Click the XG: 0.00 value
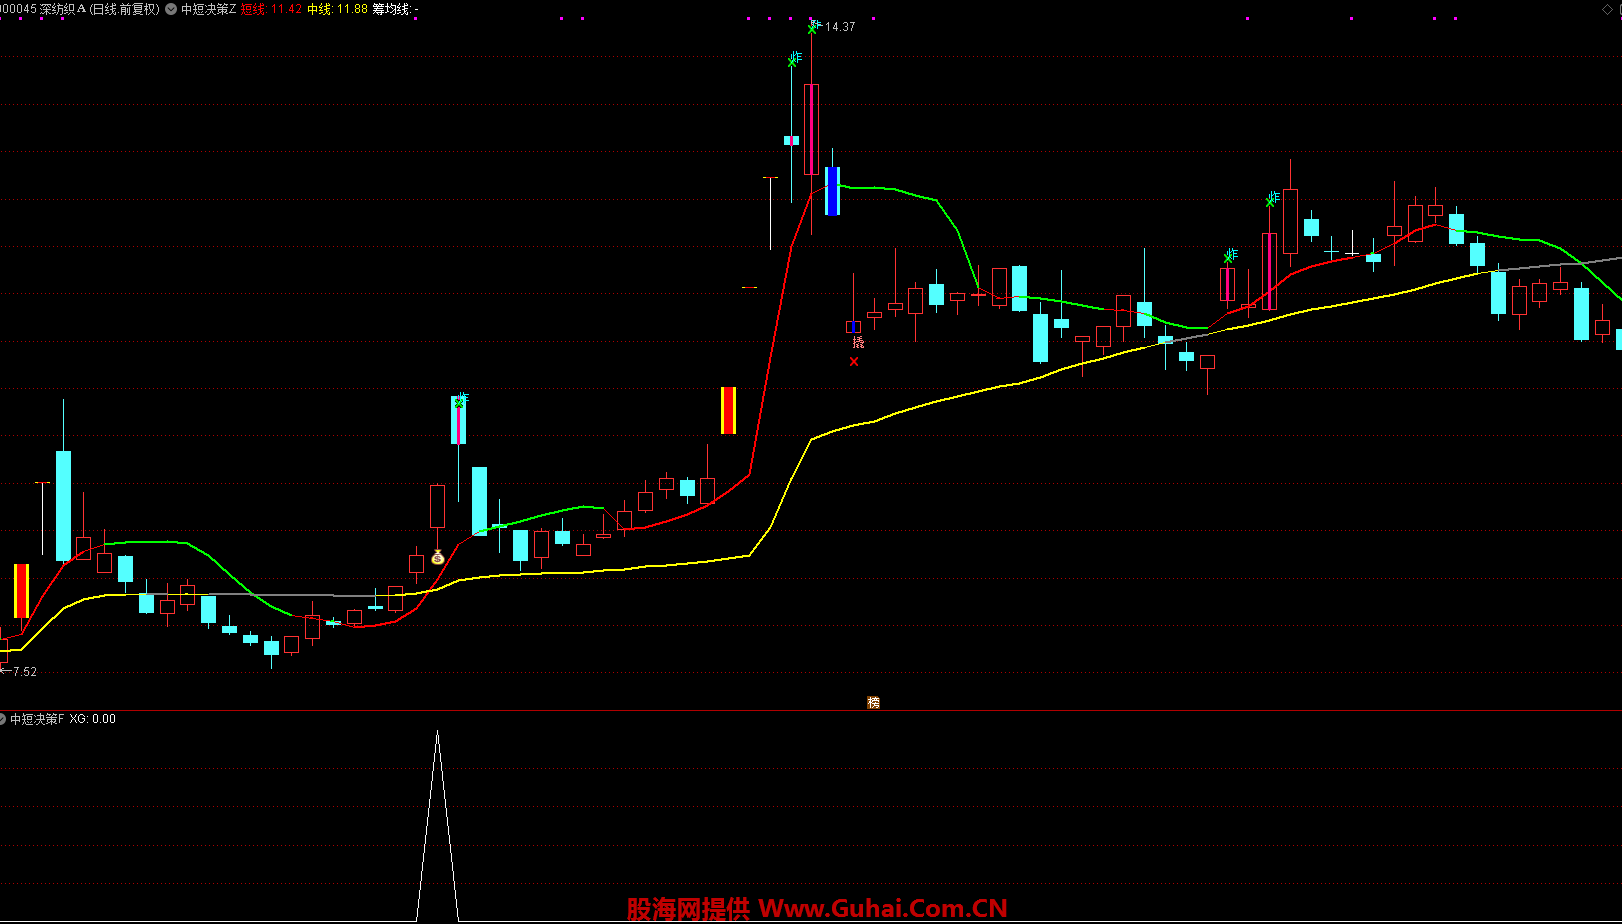 point(92,719)
